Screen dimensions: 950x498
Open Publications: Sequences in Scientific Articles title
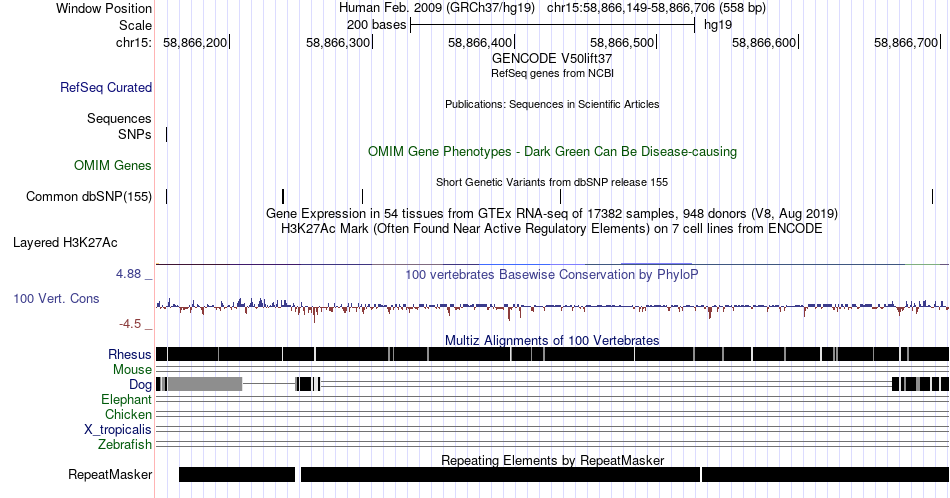[552, 104]
